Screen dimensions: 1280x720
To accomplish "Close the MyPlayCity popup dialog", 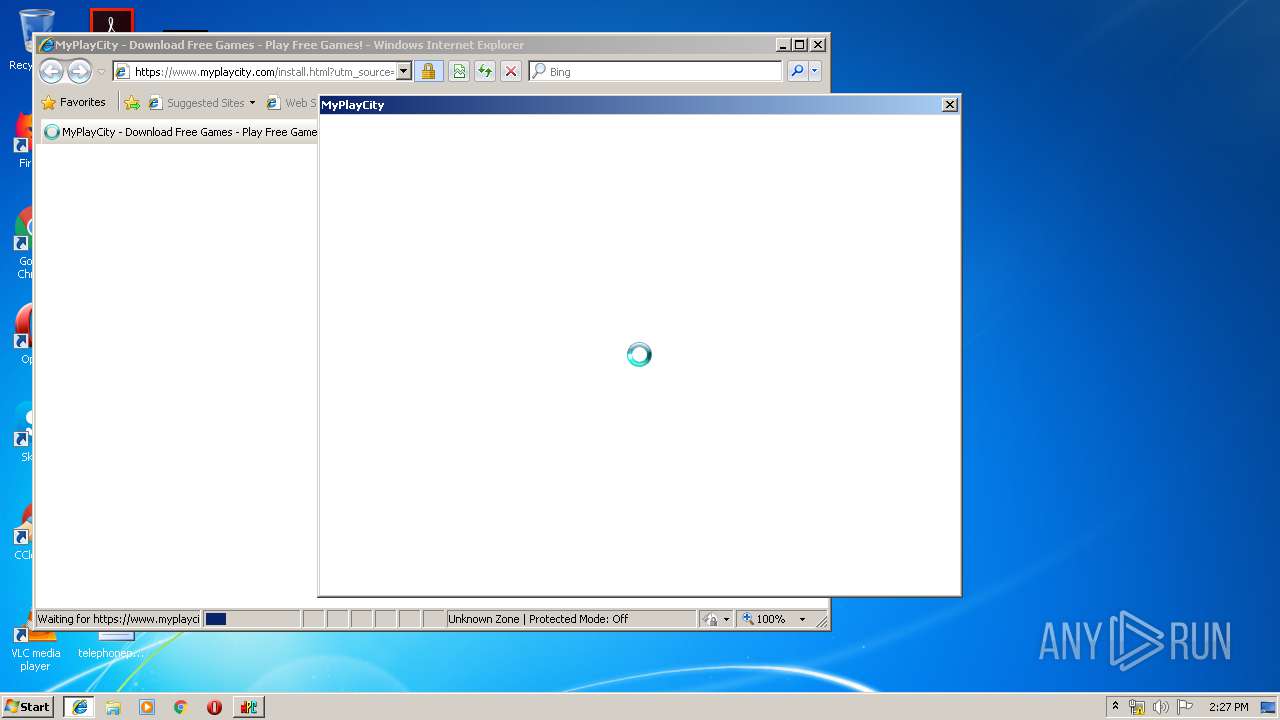I will point(950,104).
